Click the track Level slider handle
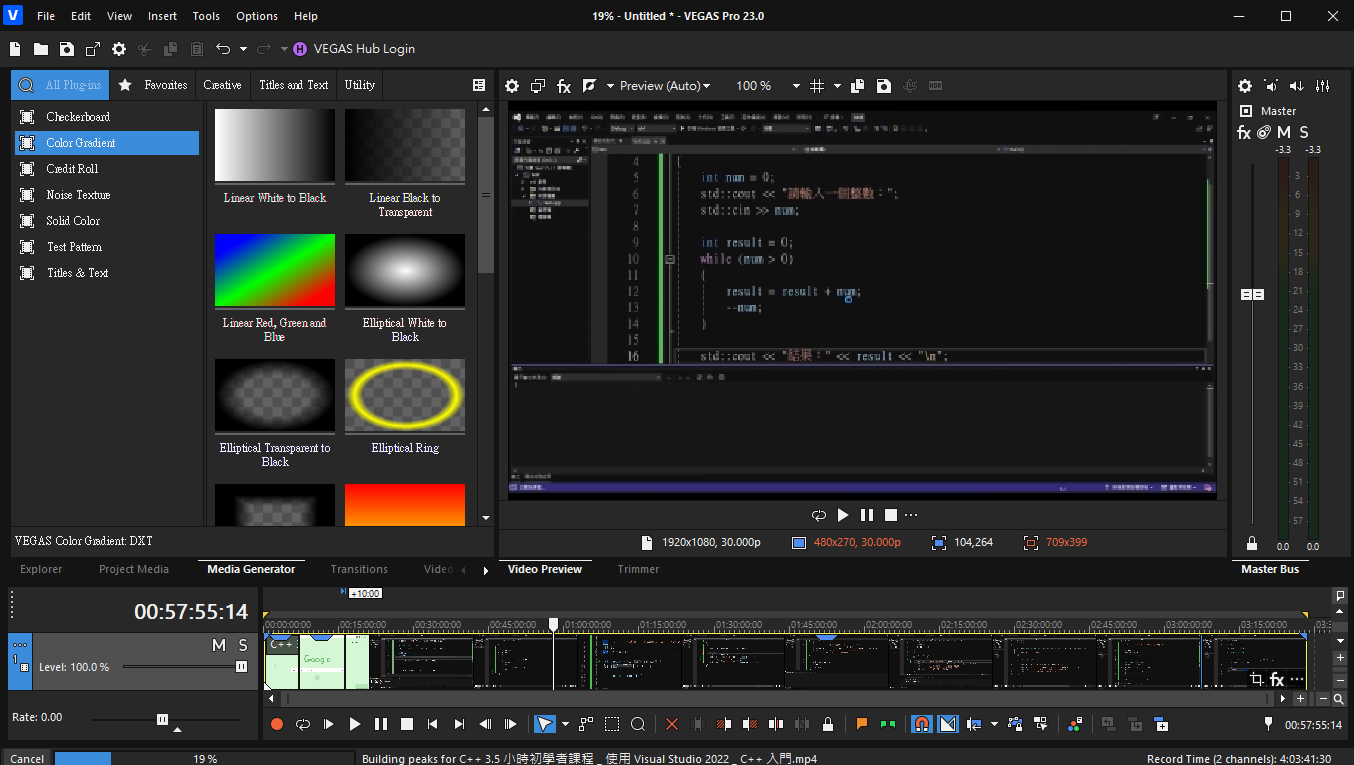 pyautogui.click(x=241, y=667)
